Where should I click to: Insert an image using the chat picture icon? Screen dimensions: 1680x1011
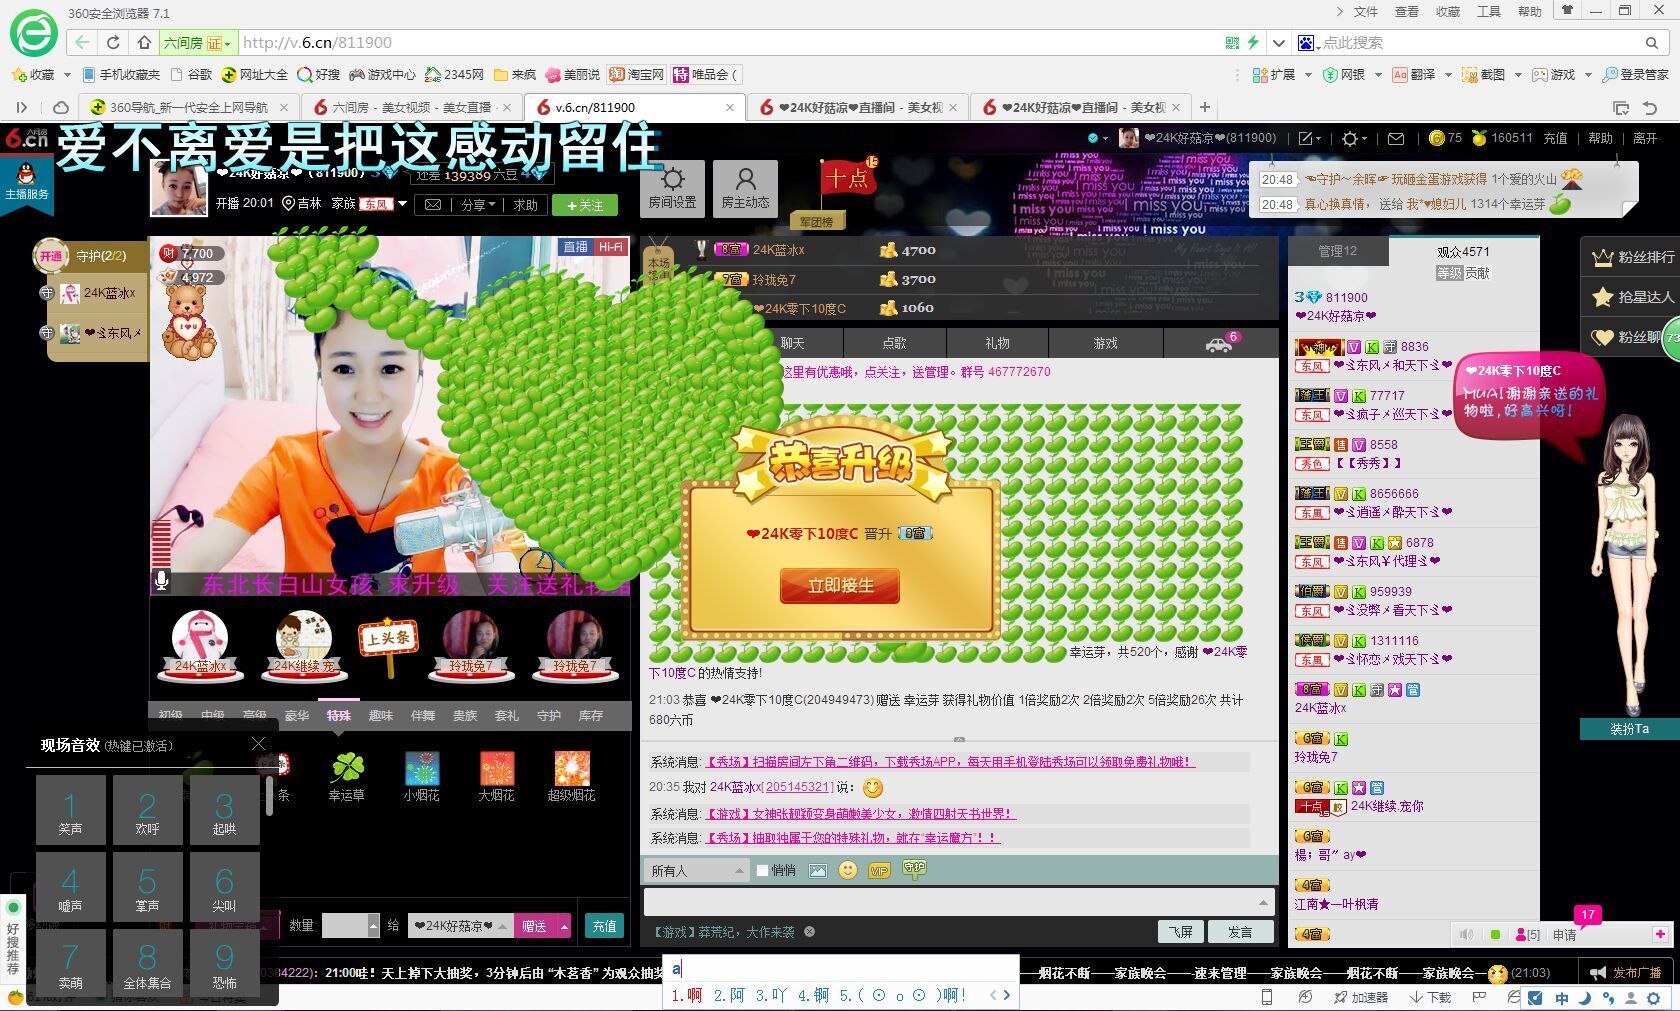[x=818, y=870]
